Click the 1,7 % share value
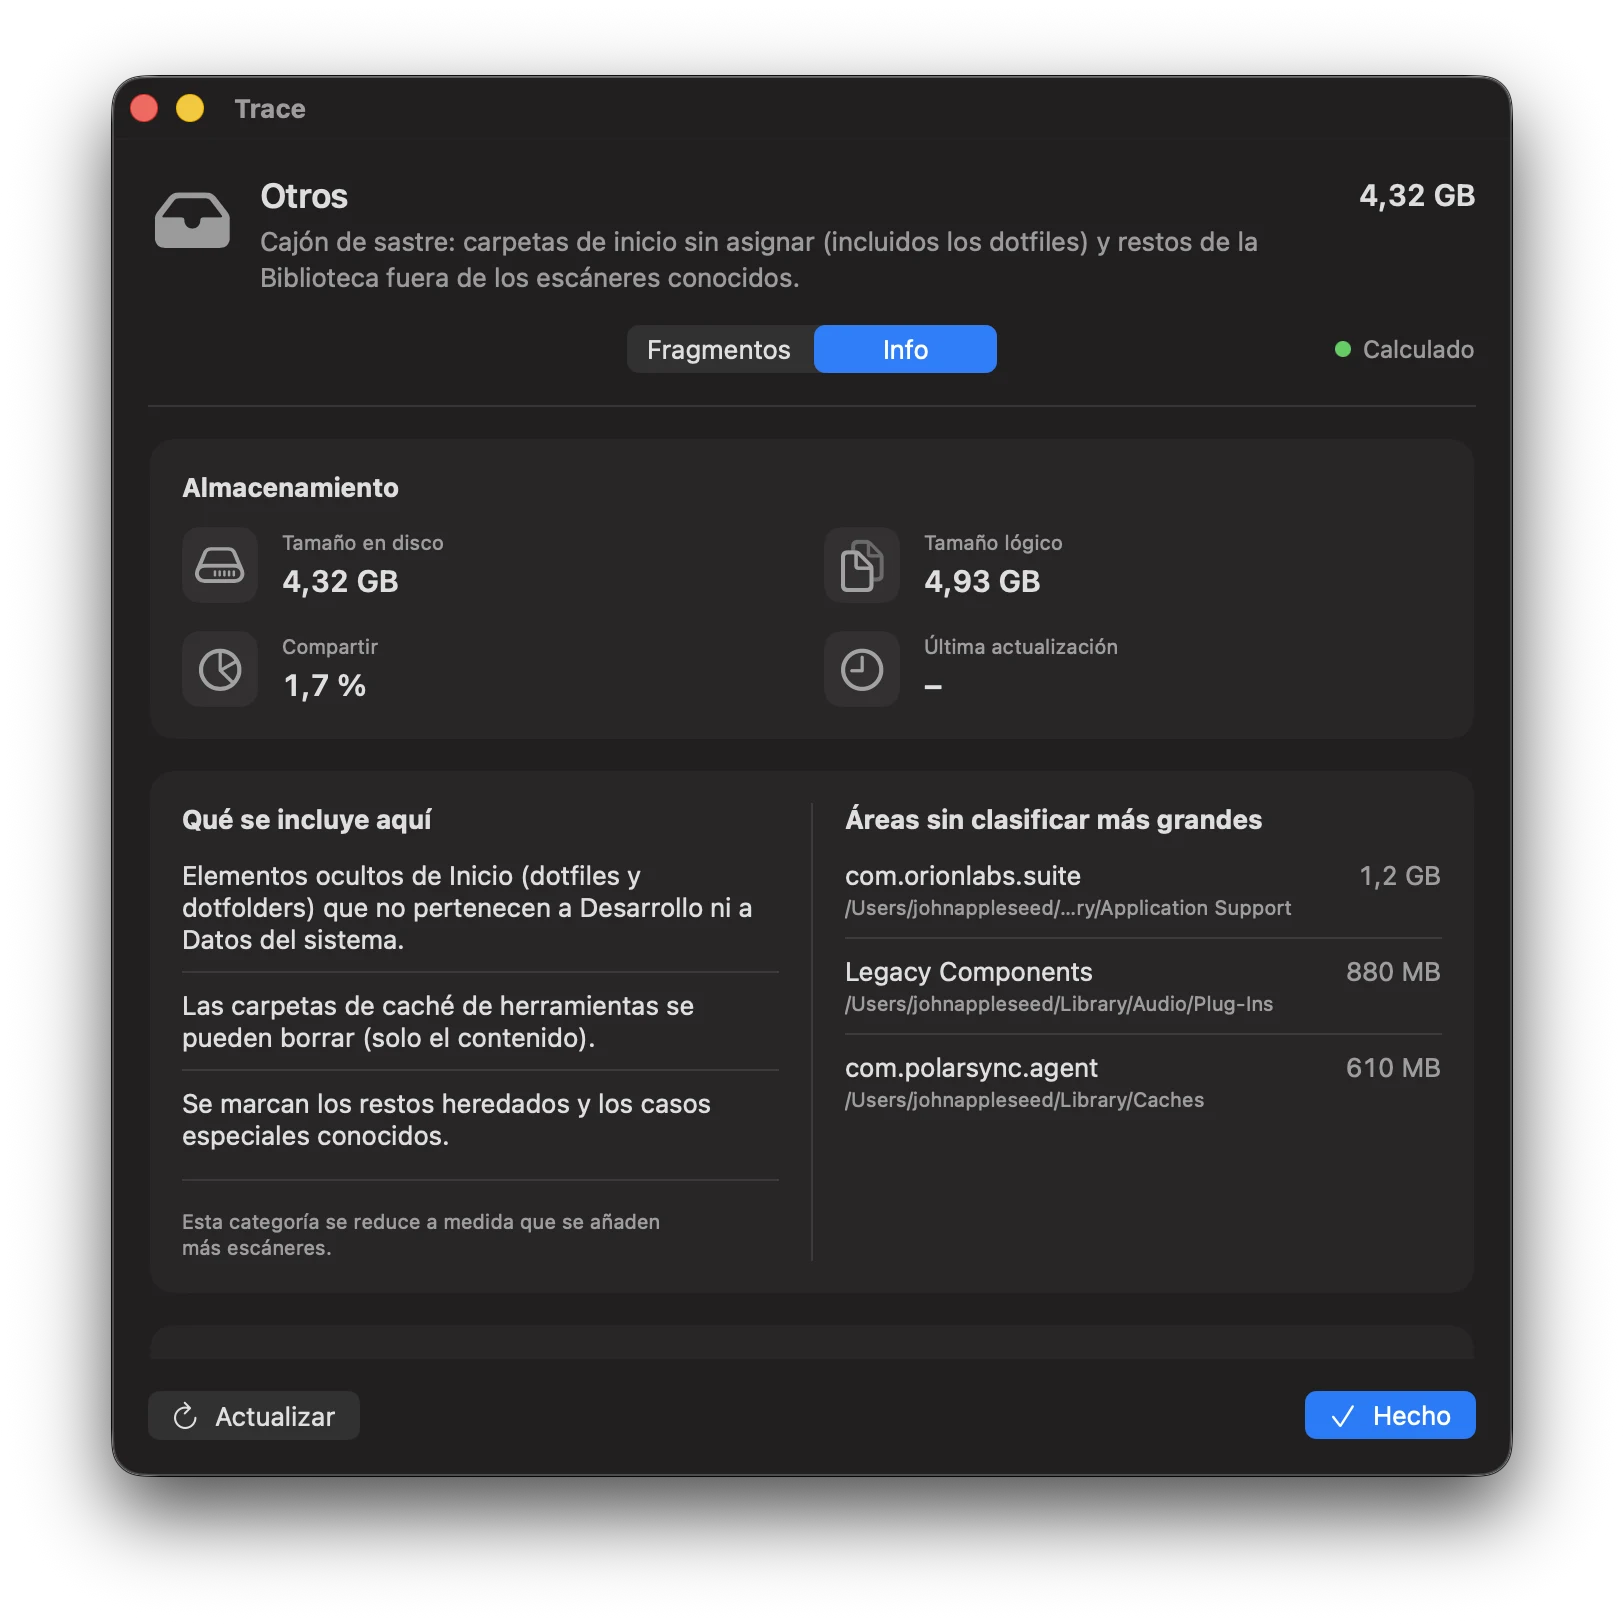The image size is (1624, 1624). coord(324,685)
